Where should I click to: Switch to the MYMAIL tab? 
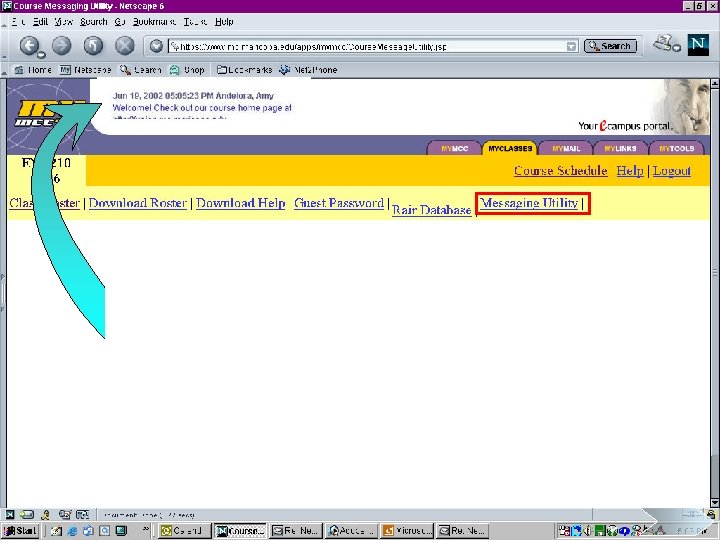(x=566, y=148)
